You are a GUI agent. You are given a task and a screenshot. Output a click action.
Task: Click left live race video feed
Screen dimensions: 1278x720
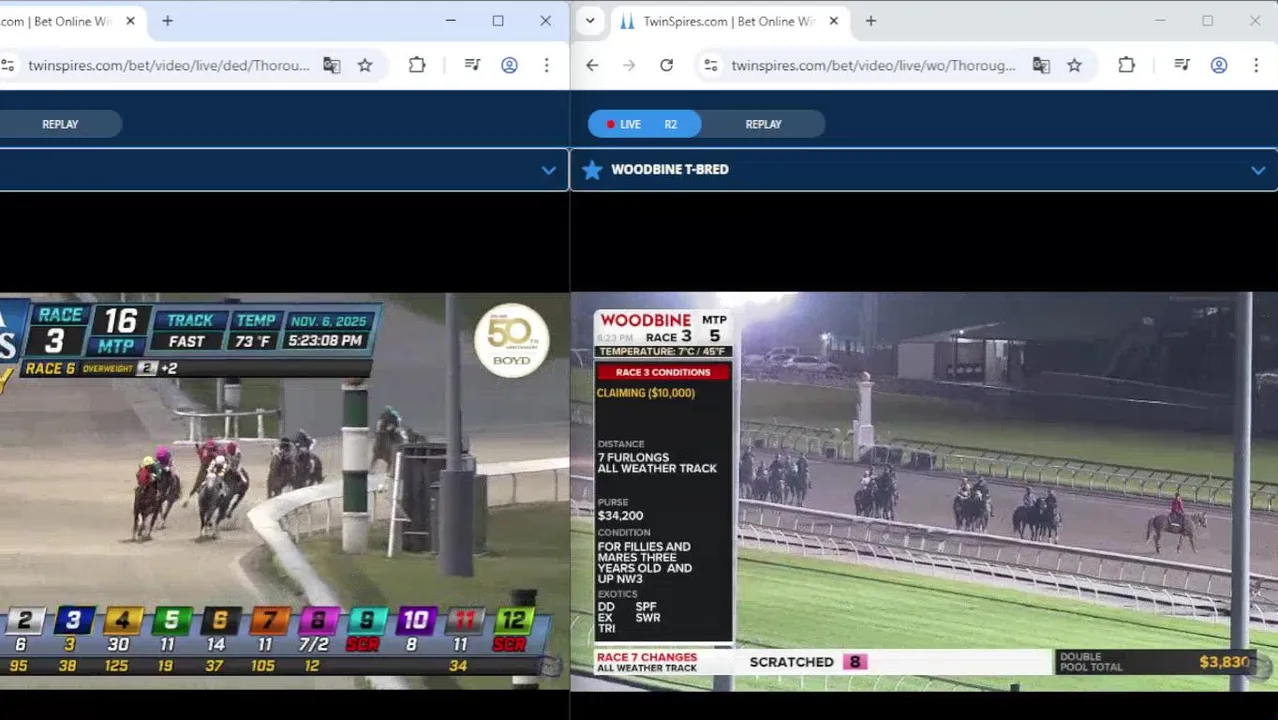284,491
